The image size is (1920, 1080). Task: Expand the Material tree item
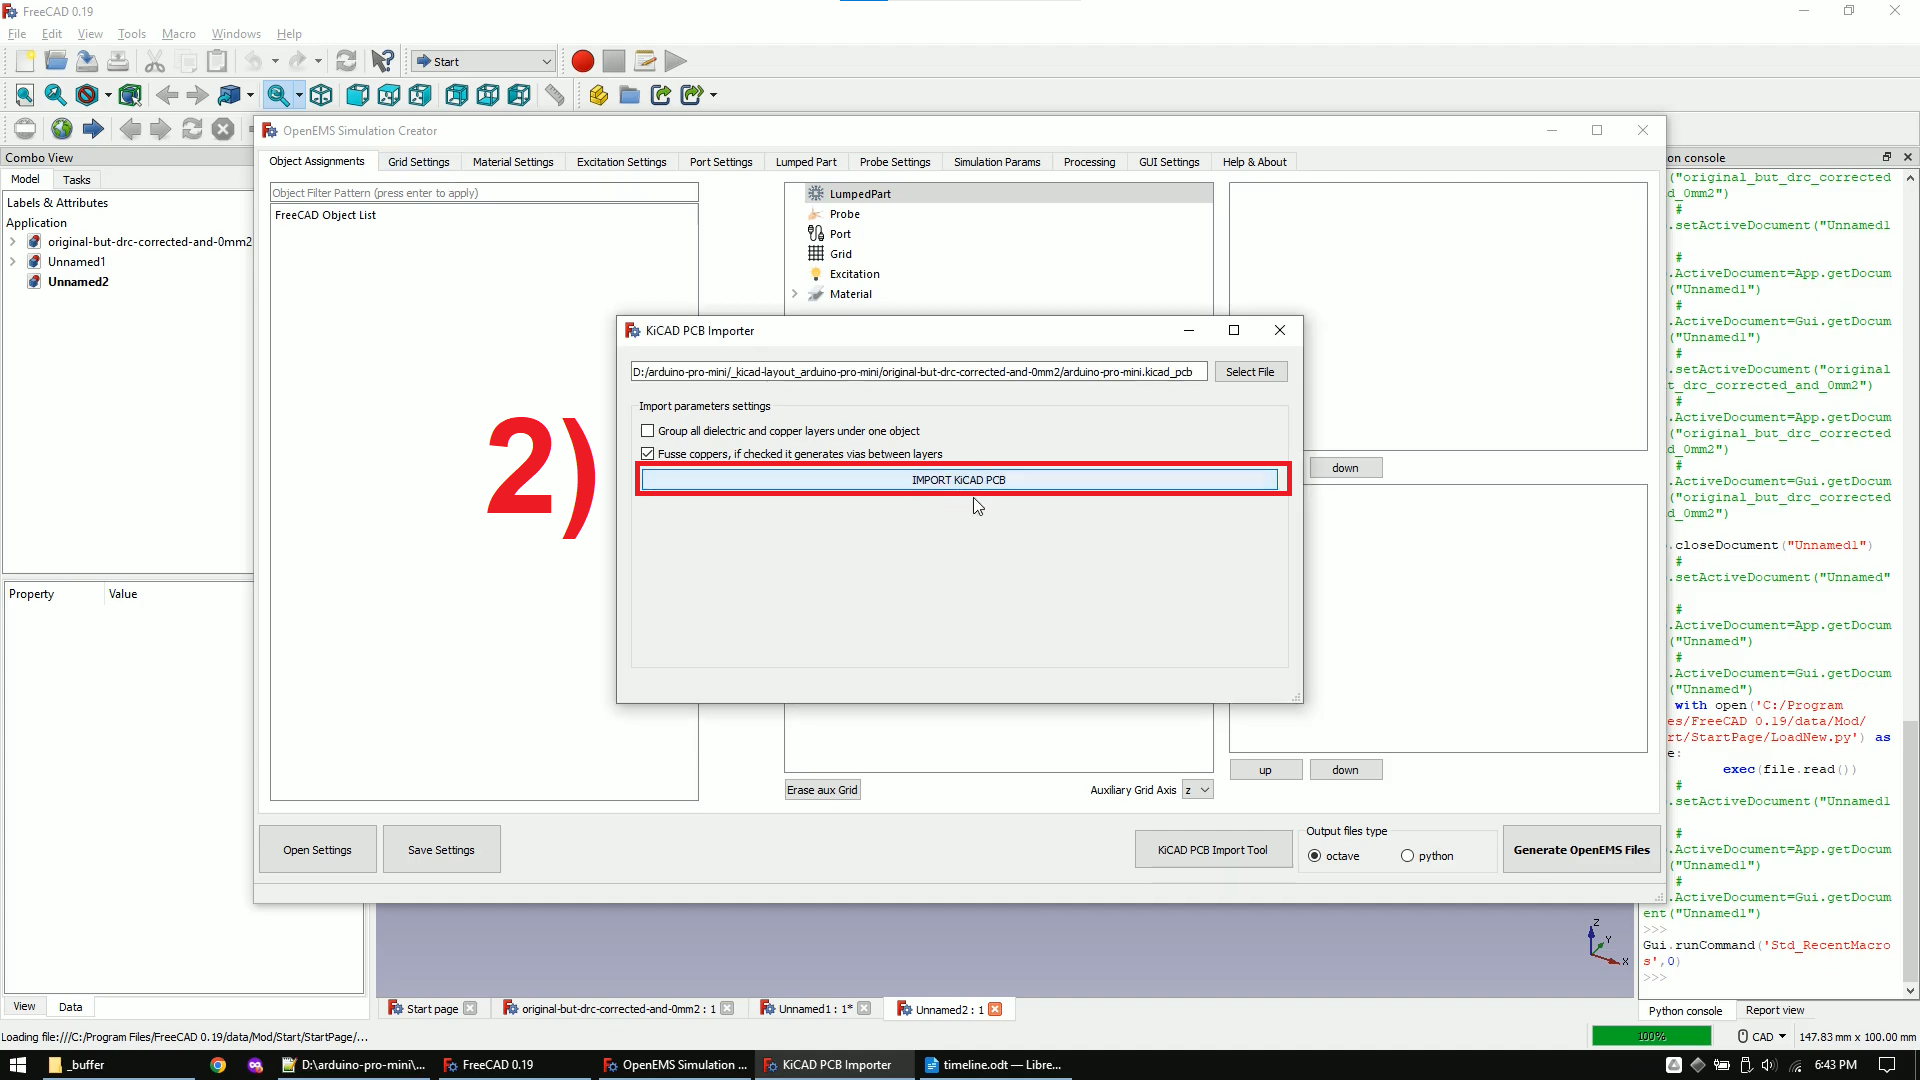[x=795, y=294]
